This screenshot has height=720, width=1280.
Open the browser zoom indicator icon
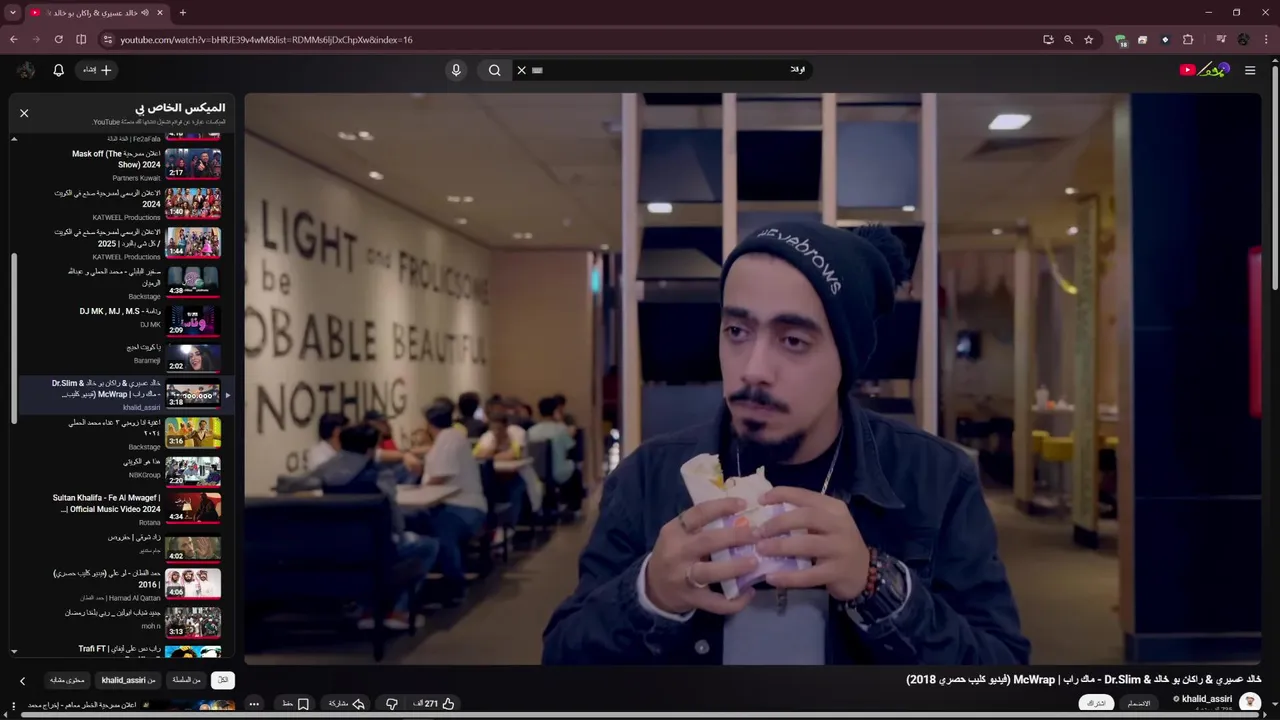click(x=1068, y=40)
